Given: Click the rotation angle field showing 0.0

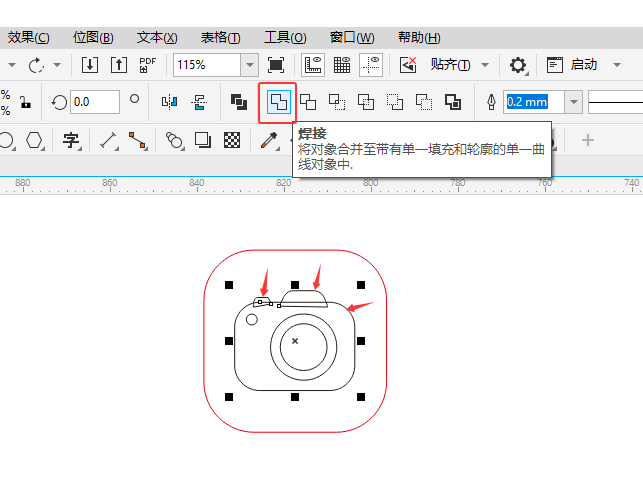Looking at the screenshot, I should click(95, 102).
